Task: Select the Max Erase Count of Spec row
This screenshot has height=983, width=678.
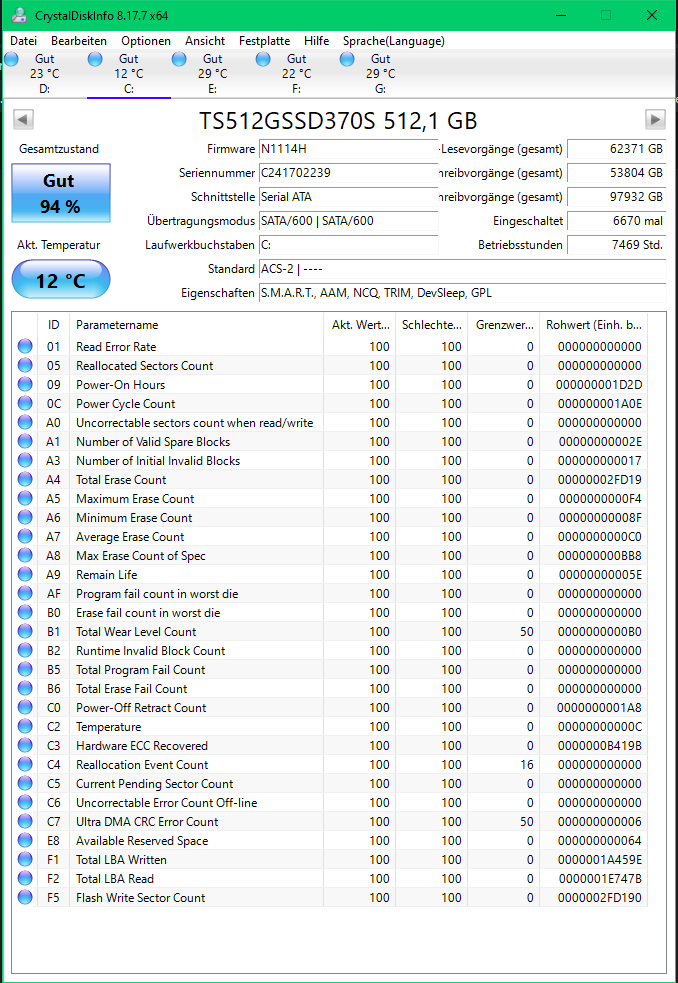Action: tap(330, 555)
